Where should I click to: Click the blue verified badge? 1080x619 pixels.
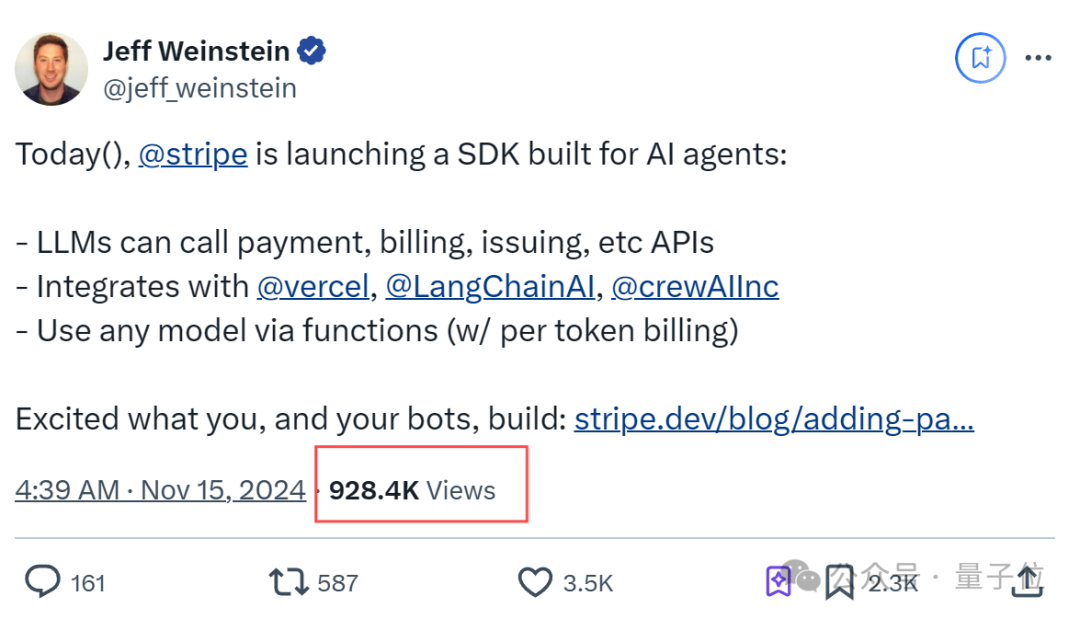(x=311, y=51)
